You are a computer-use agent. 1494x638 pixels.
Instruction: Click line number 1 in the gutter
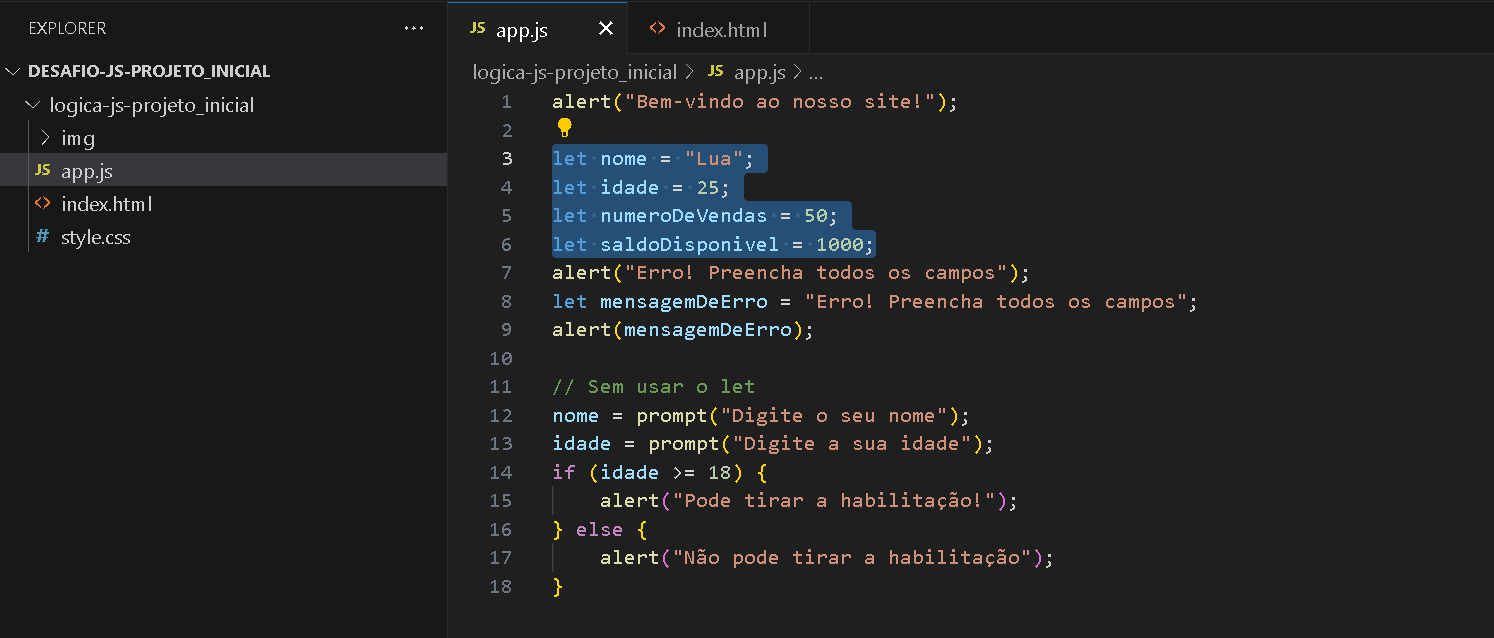point(506,102)
